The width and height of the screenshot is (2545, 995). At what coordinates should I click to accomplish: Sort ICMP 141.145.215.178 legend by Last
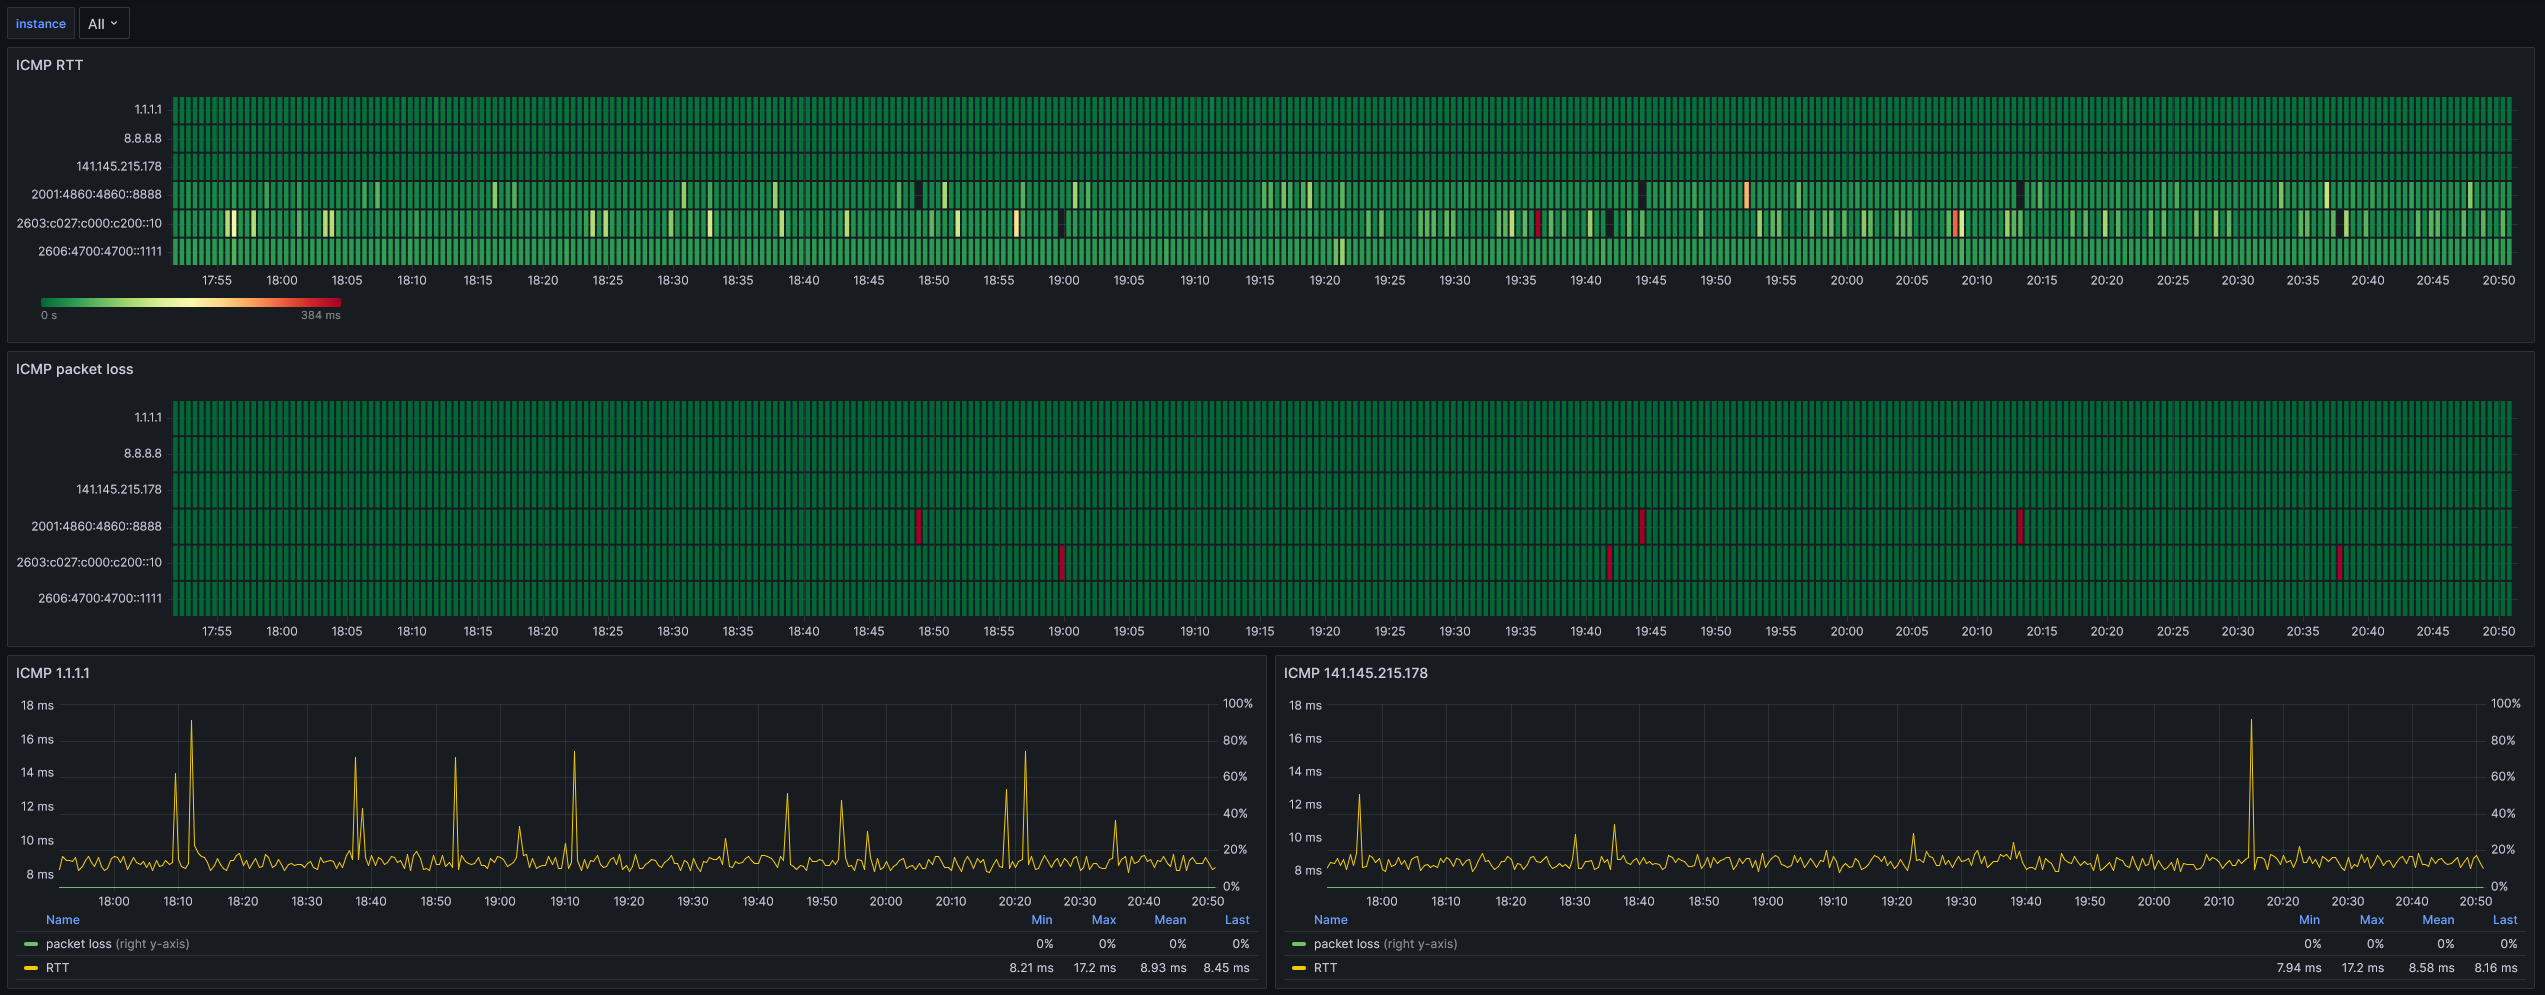click(2505, 920)
